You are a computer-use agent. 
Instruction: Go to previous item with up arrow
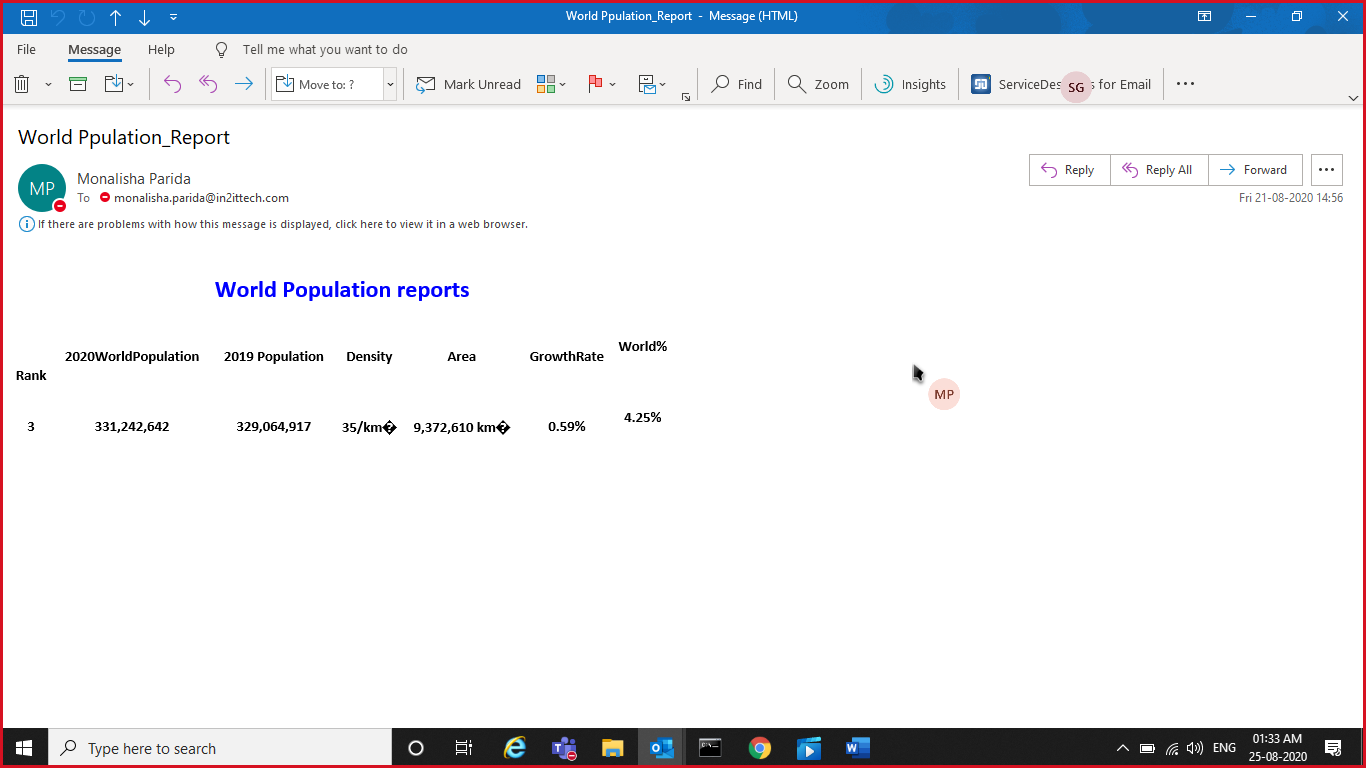pyautogui.click(x=116, y=17)
